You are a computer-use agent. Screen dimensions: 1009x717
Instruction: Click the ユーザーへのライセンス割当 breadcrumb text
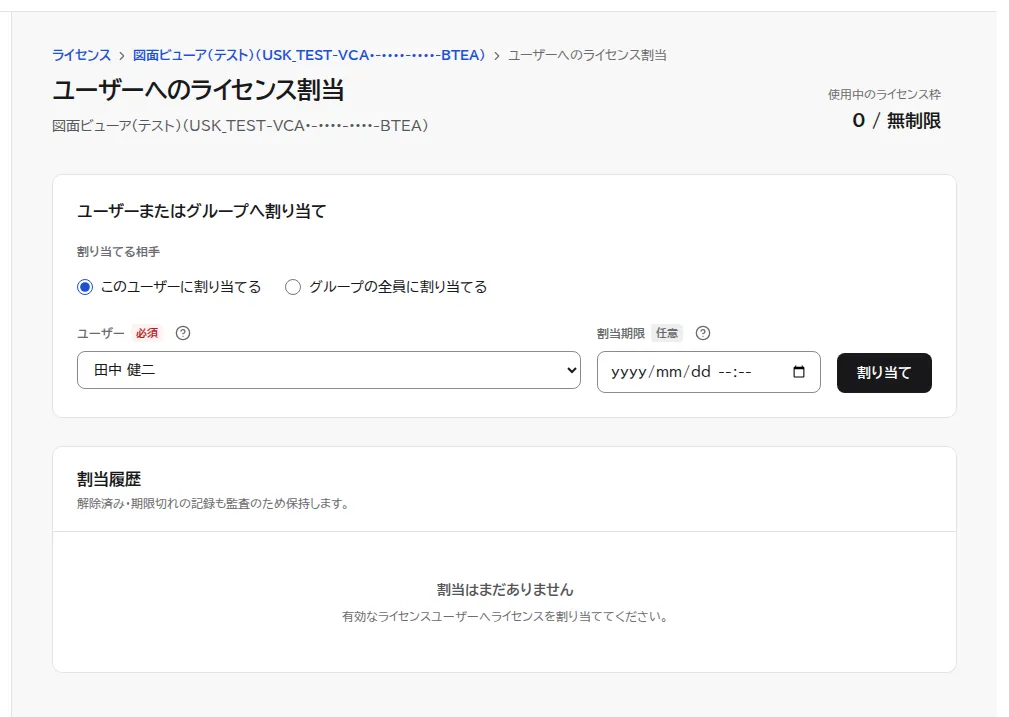coord(587,55)
